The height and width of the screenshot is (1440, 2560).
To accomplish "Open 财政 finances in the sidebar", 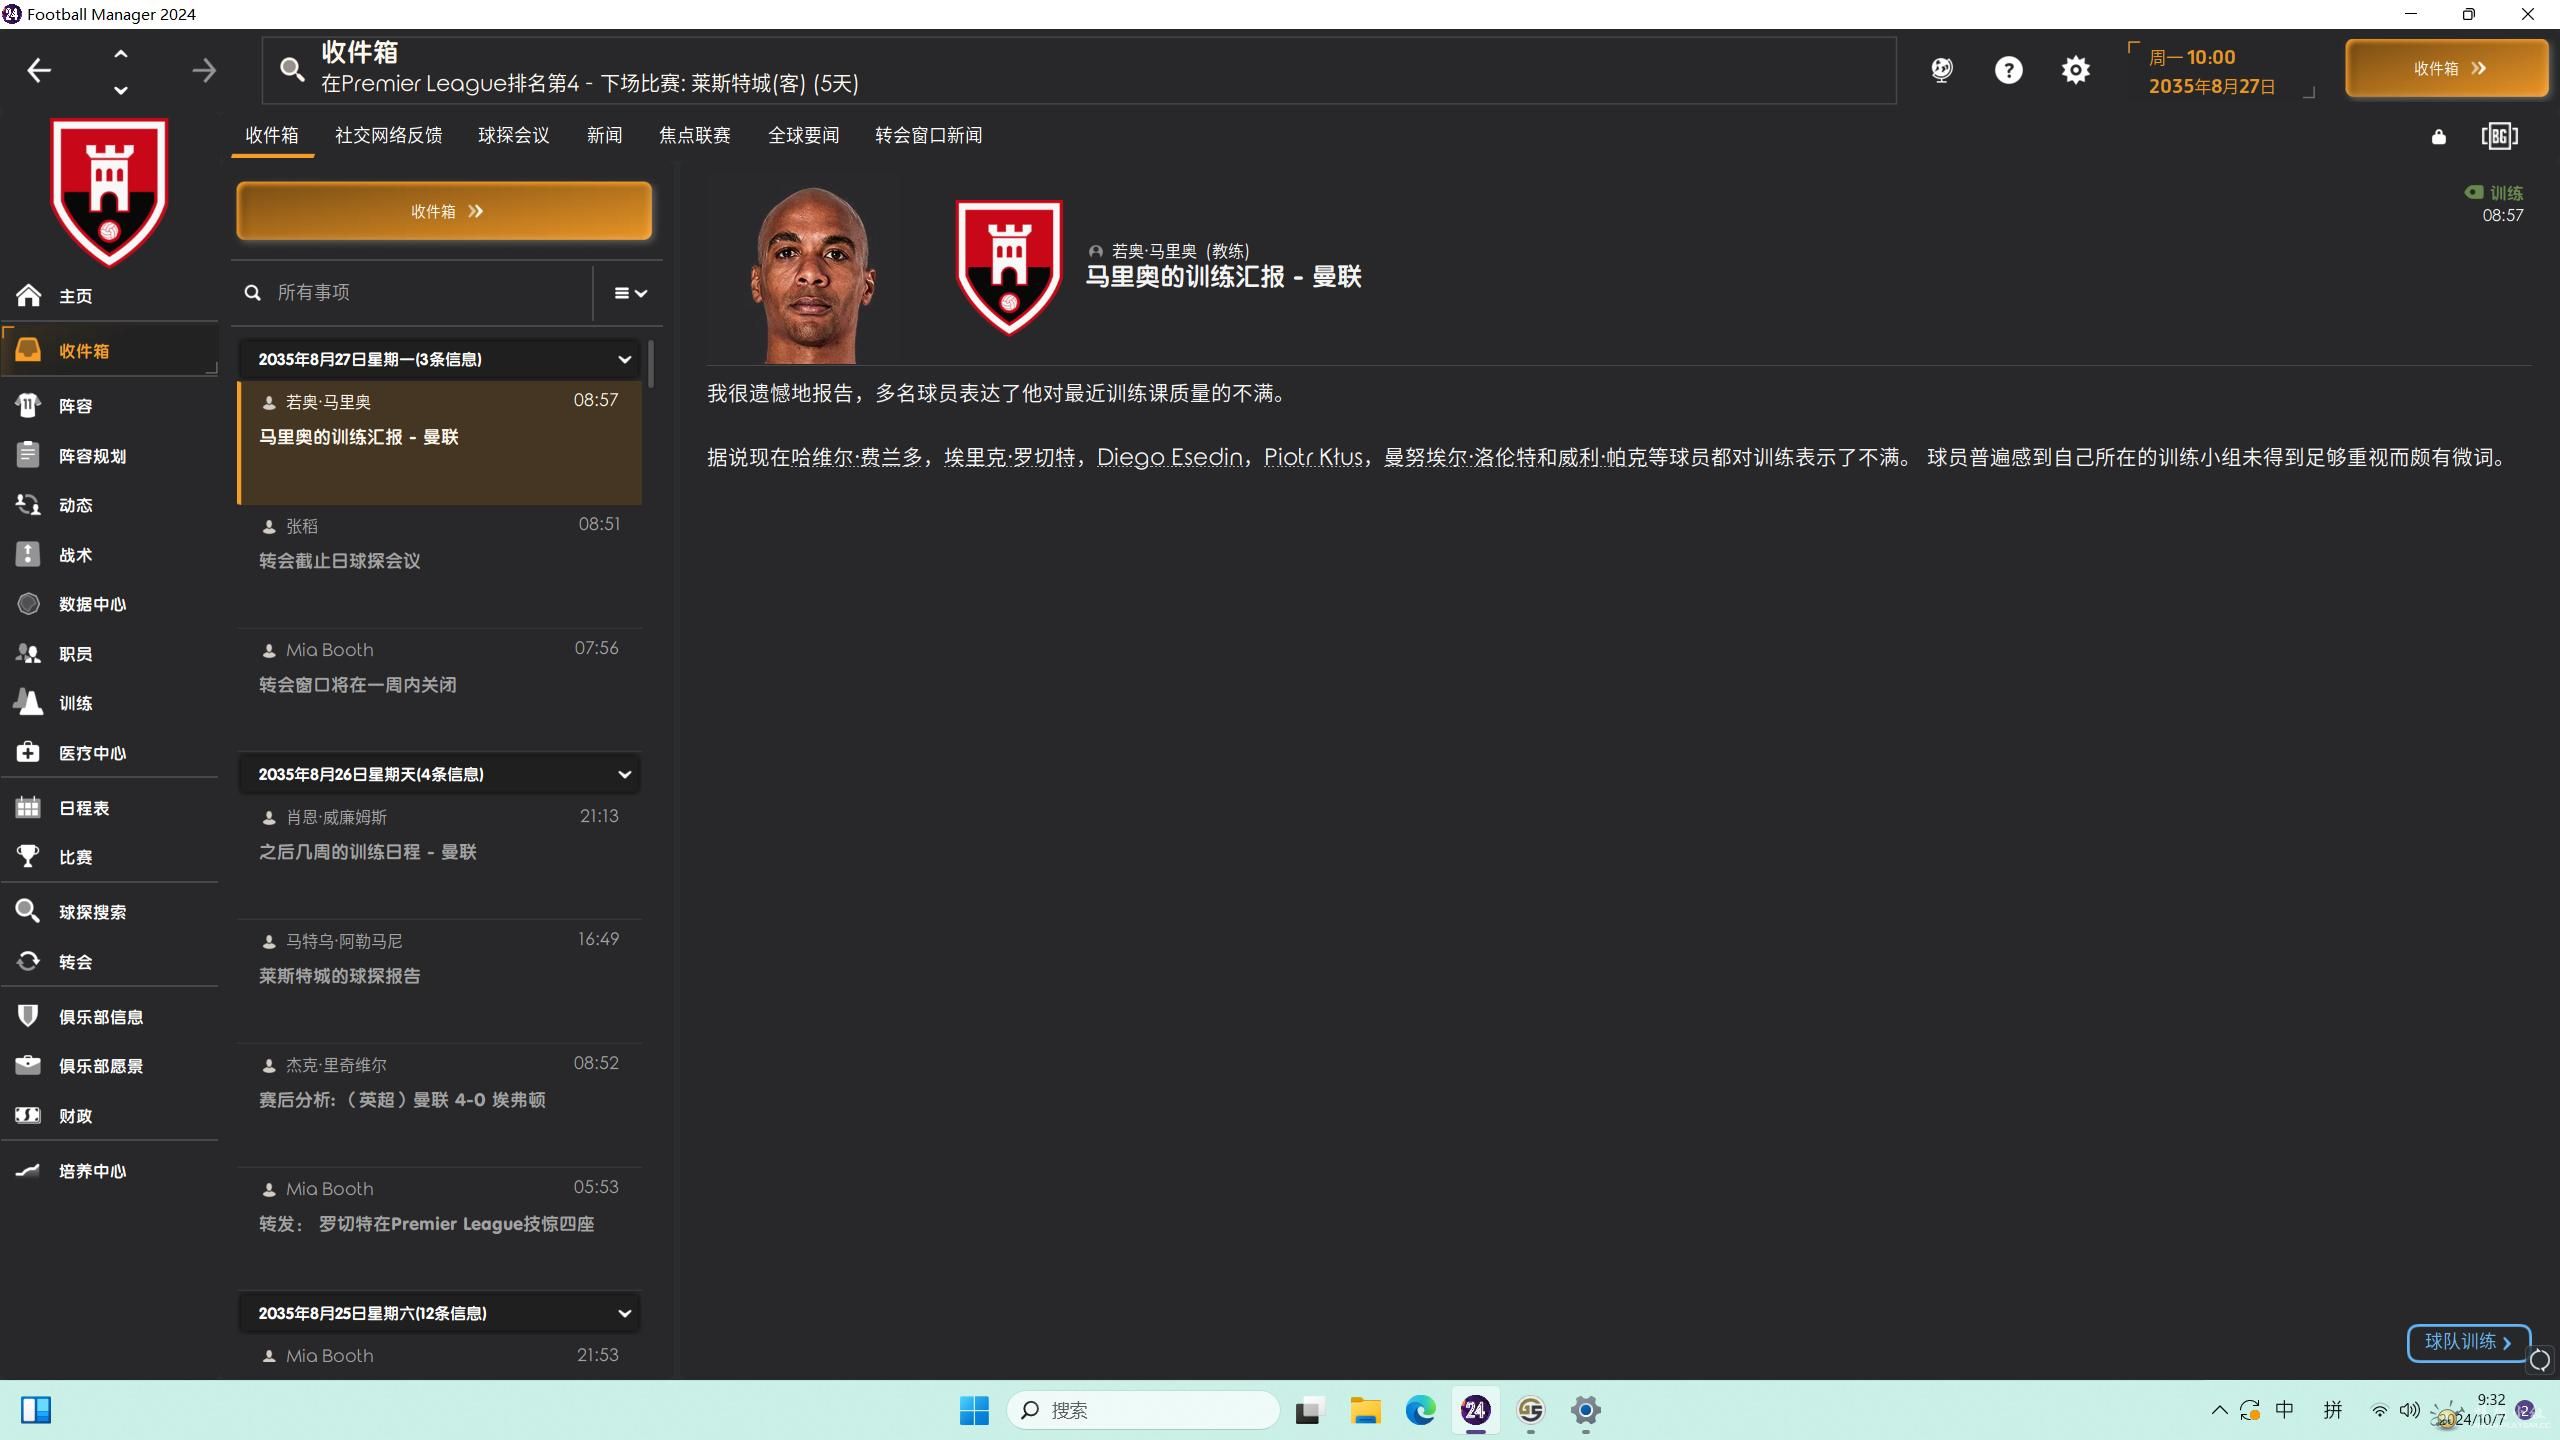I will click(x=110, y=1116).
